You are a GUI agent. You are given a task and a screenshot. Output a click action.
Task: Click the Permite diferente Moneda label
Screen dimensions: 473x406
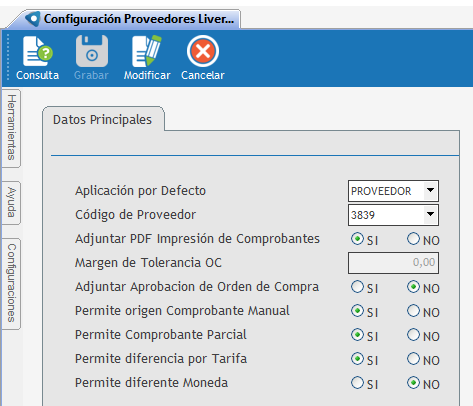pos(151,383)
